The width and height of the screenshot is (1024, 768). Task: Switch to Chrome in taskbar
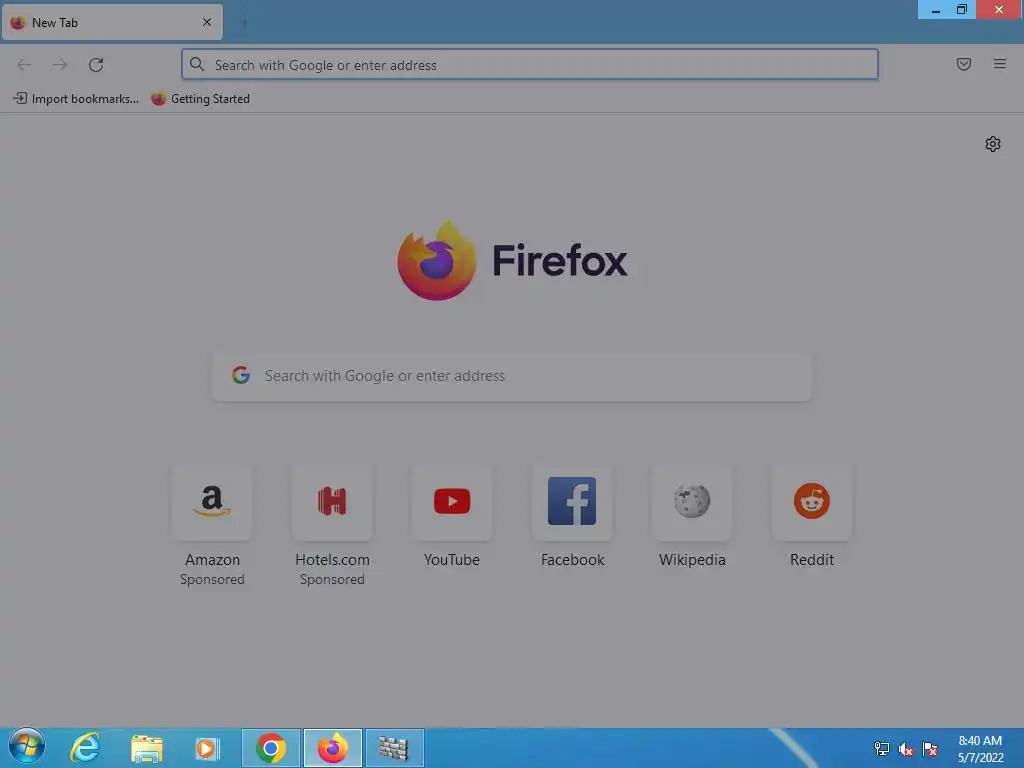coord(271,748)
